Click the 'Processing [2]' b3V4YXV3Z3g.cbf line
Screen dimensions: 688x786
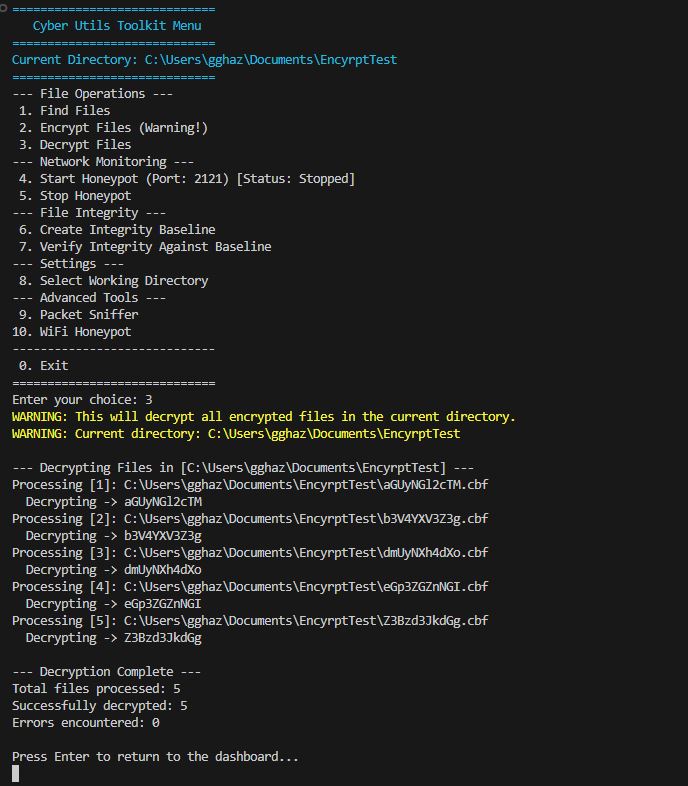click(250, 519)
